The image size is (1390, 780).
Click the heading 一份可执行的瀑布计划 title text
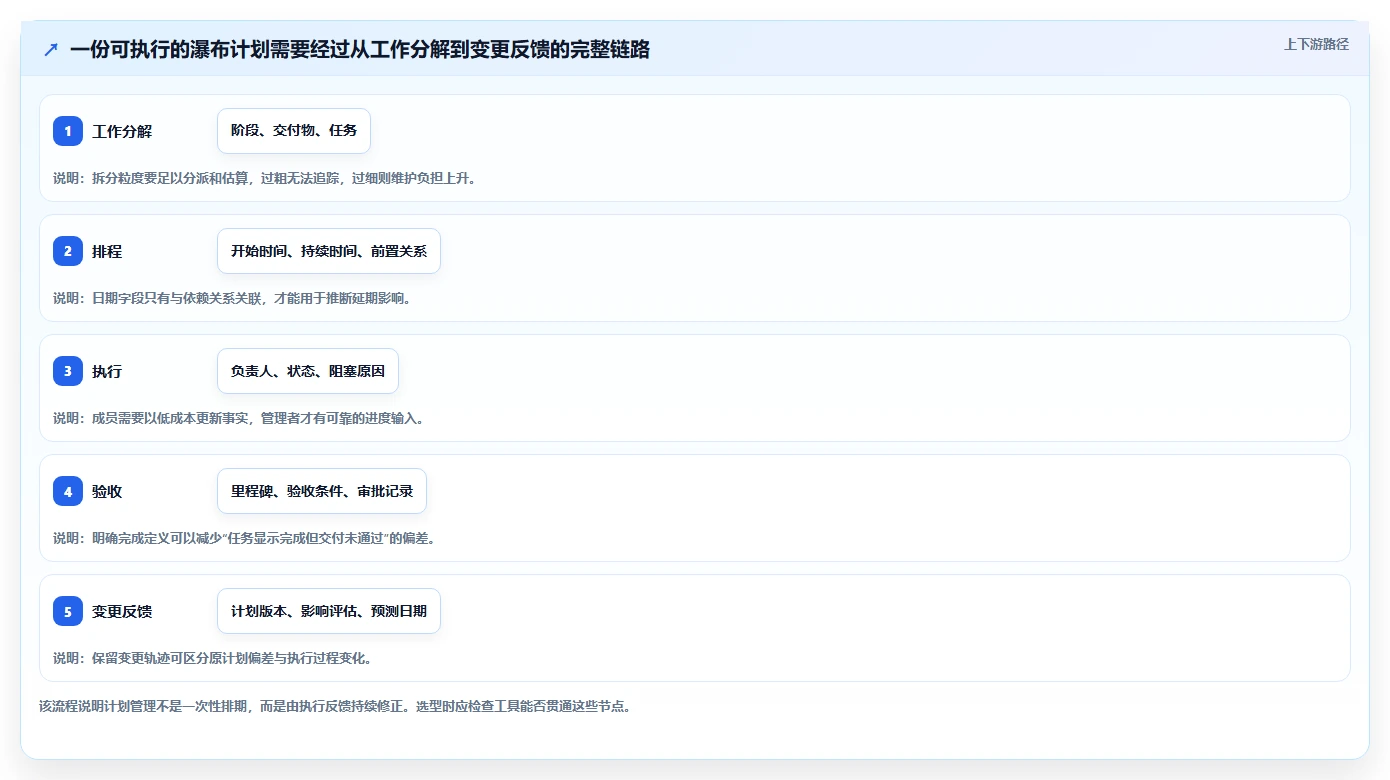coord(360,49)
